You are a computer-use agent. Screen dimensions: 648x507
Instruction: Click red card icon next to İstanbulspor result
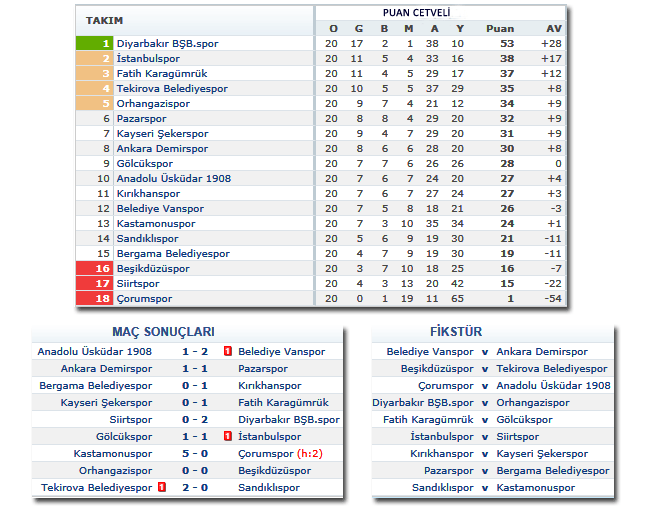[227, 437]
